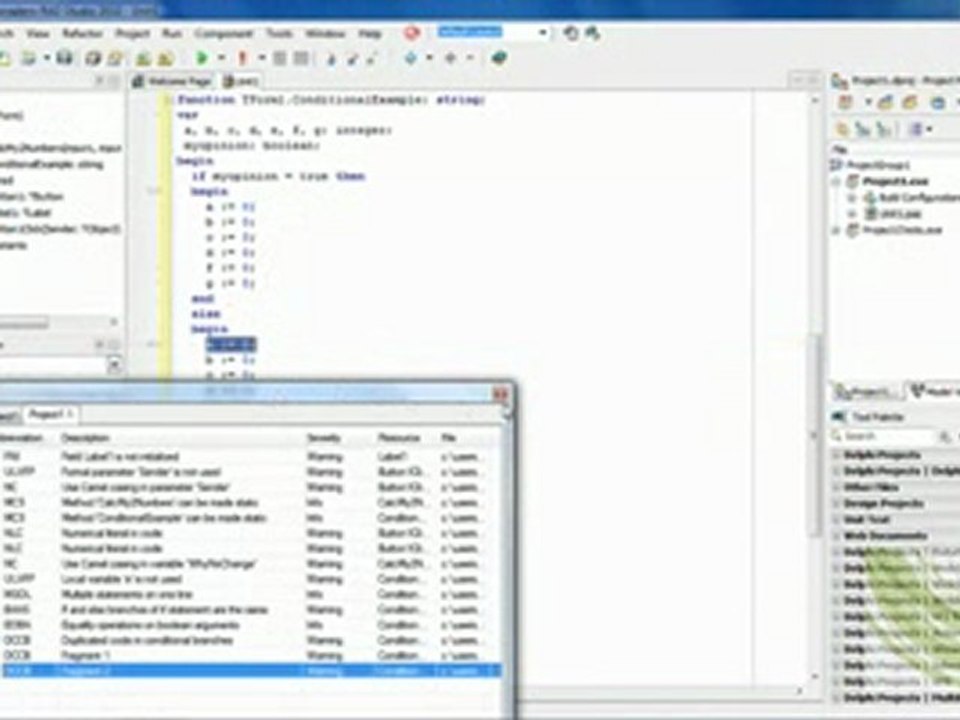Click the grey forward navigation arrow icon

click(x=451, y=58)
